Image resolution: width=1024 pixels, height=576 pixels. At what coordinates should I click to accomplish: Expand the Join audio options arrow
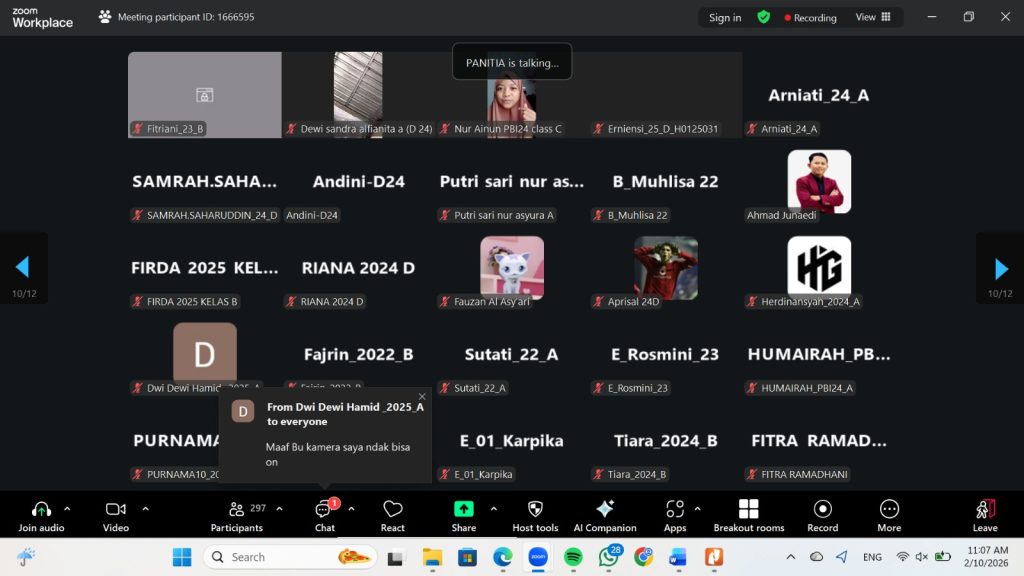(67, 508)
